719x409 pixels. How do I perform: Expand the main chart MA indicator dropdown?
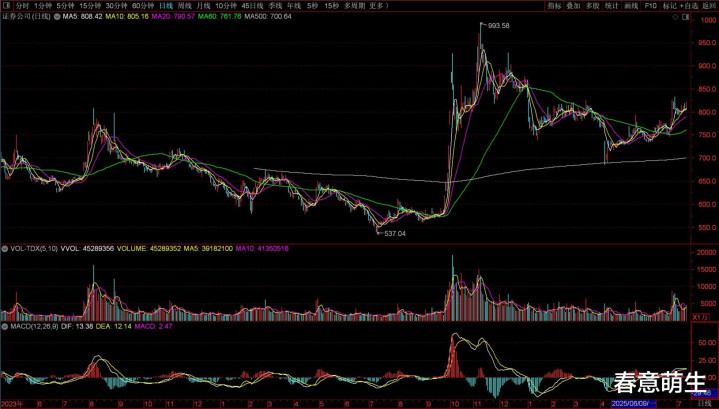point(57,17)
